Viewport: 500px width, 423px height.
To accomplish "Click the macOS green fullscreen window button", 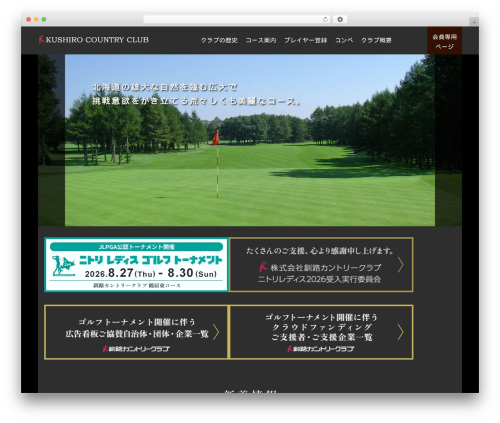I will point(44,19).
